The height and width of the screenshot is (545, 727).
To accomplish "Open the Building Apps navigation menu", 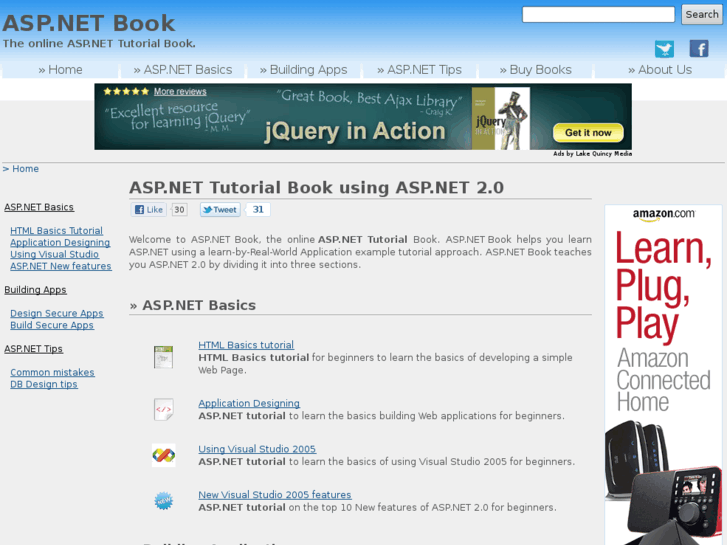I will click(x=303, y=70).
